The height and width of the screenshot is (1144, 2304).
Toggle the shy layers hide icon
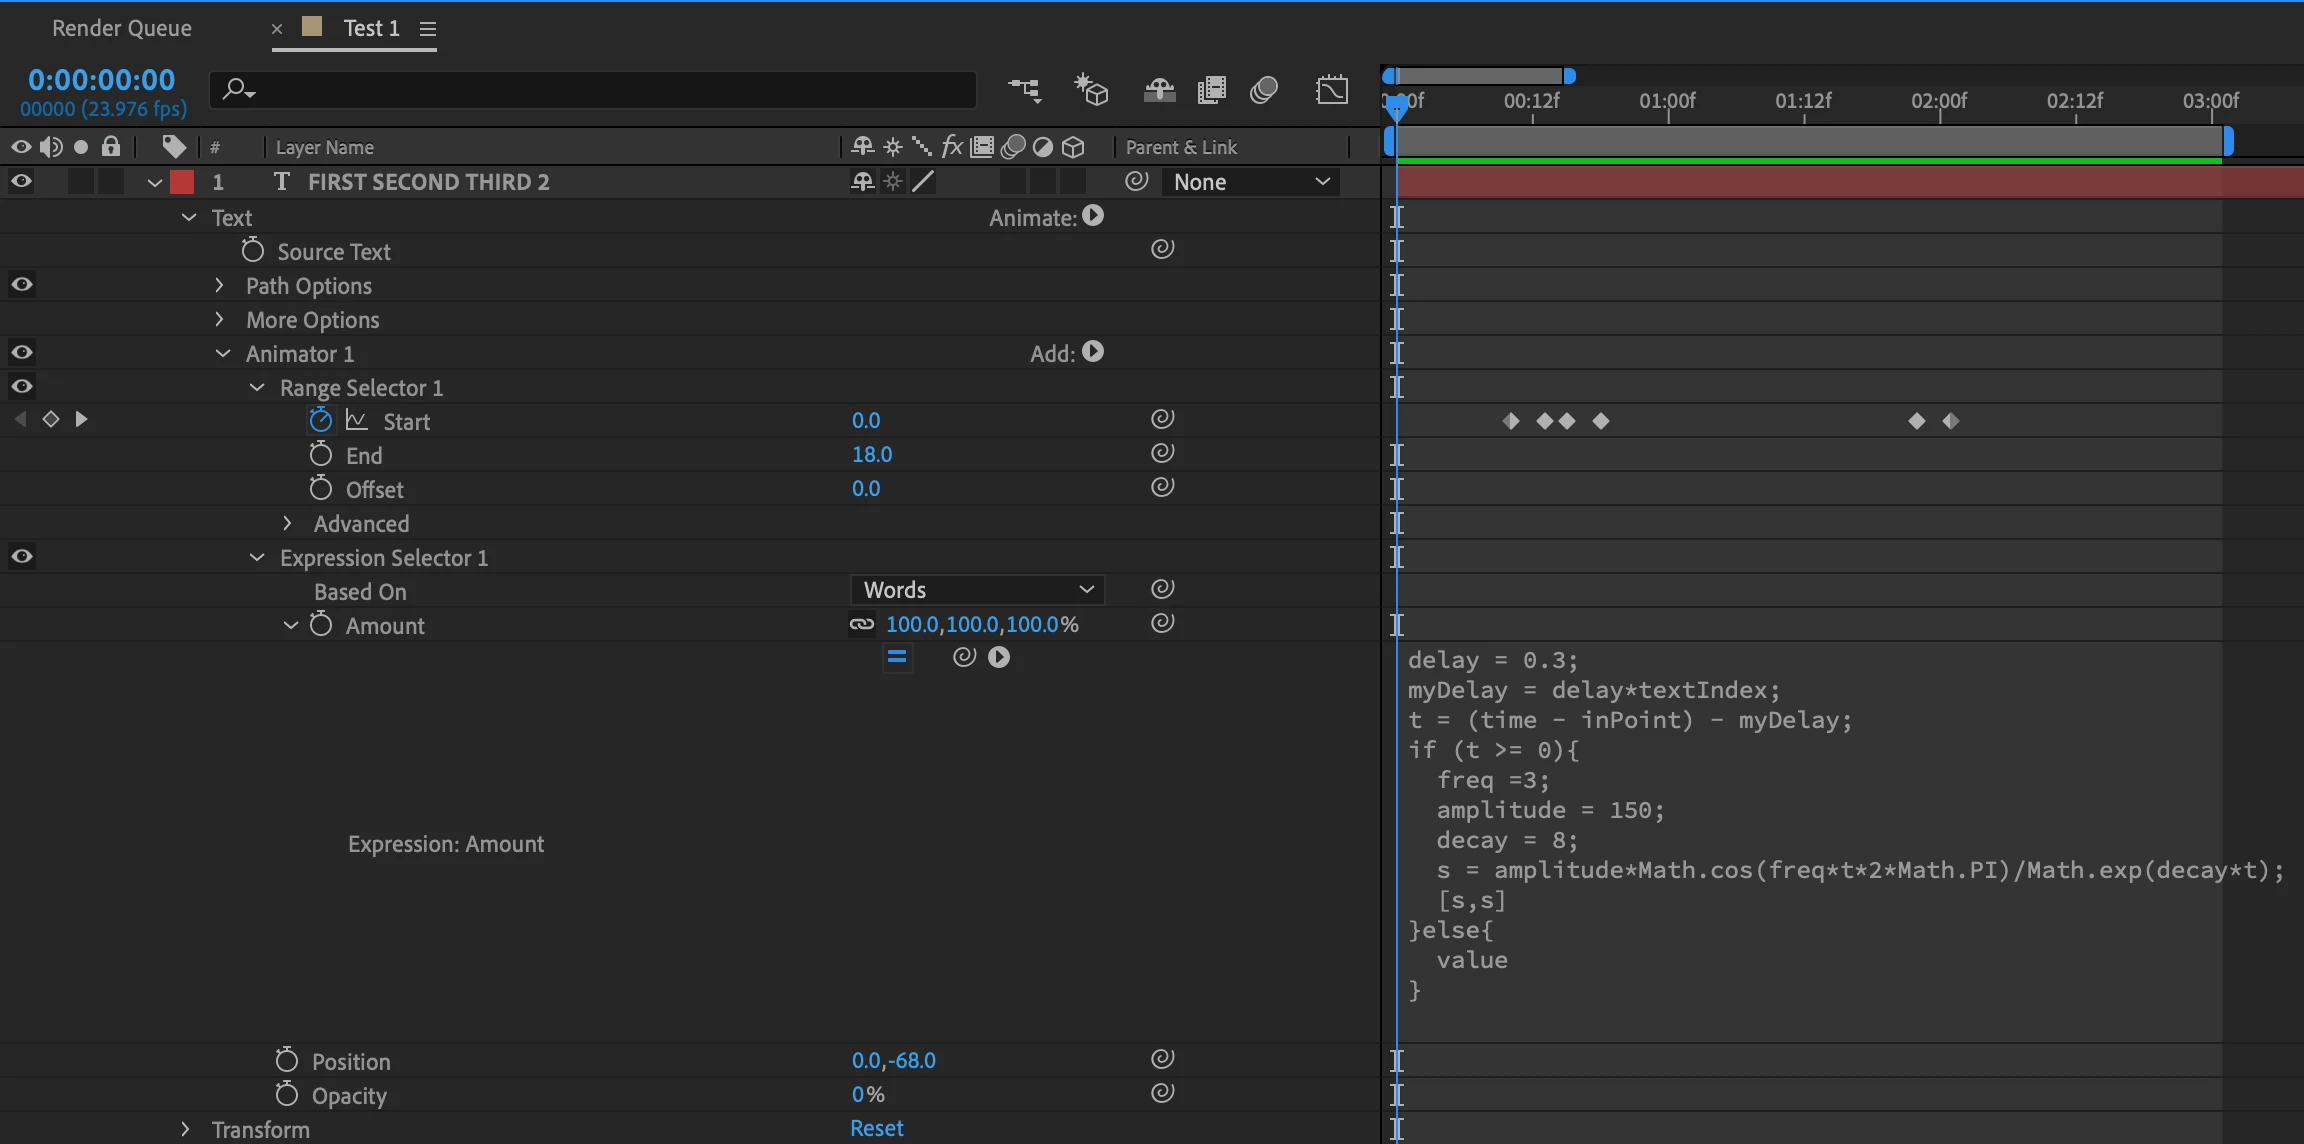tap(1159, 90)
